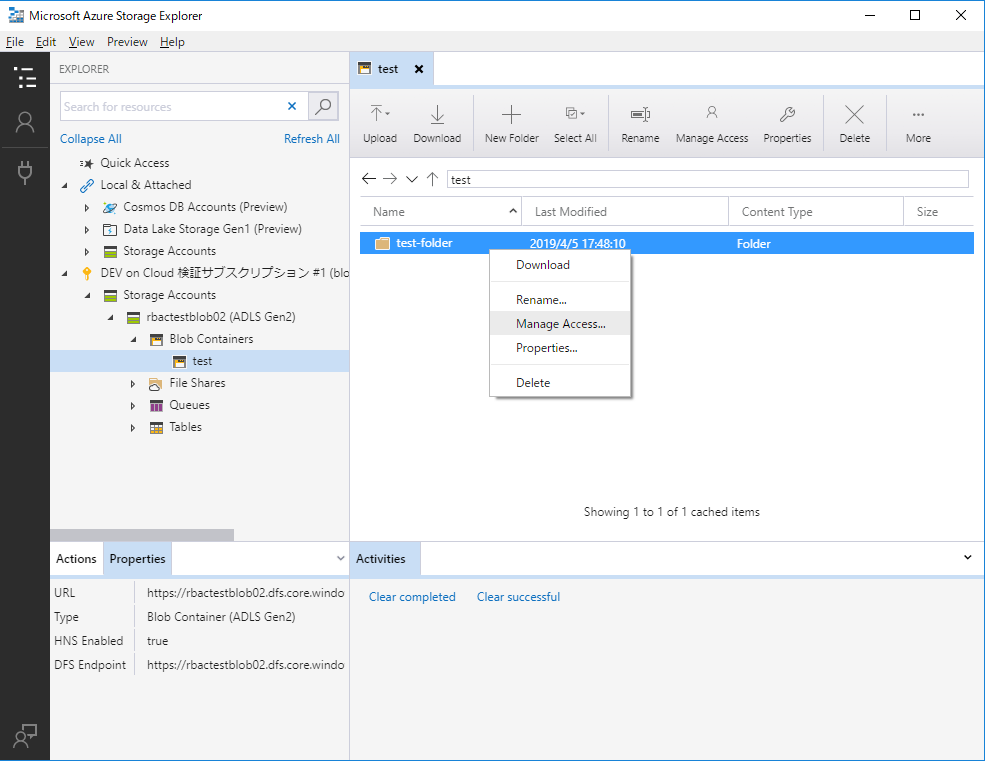Click the Upload toolbar button
This screenshot has width=985, height=761.
pyautogui.click(x=380, y=124)
